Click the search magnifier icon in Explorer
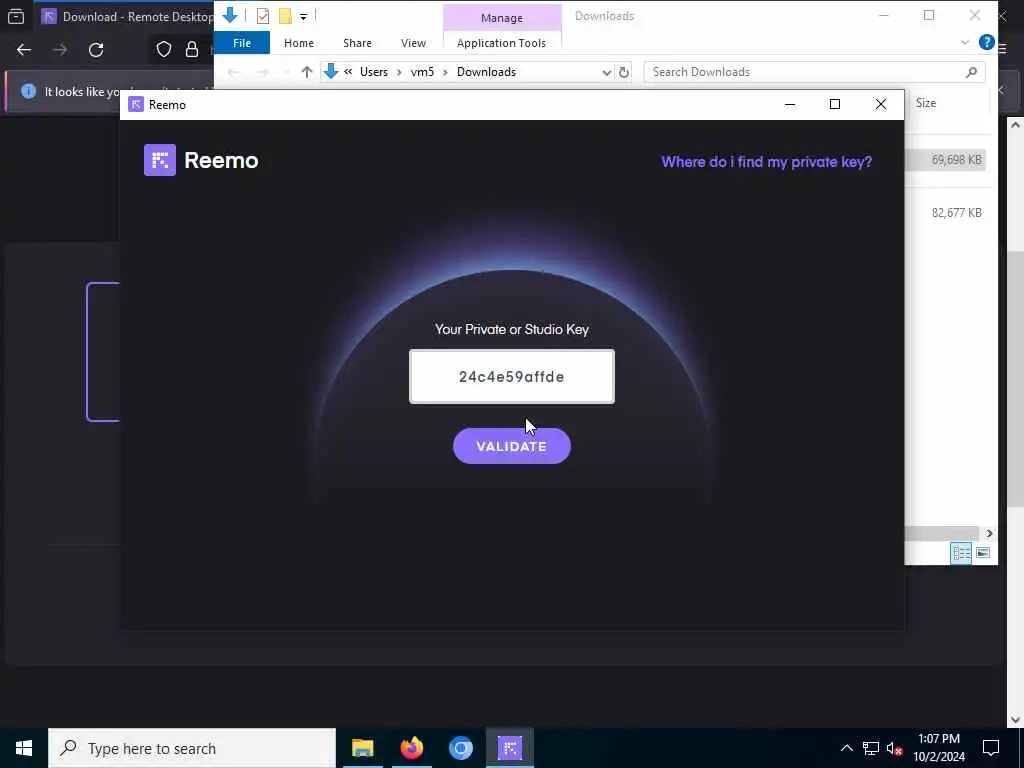 (971, 72)
